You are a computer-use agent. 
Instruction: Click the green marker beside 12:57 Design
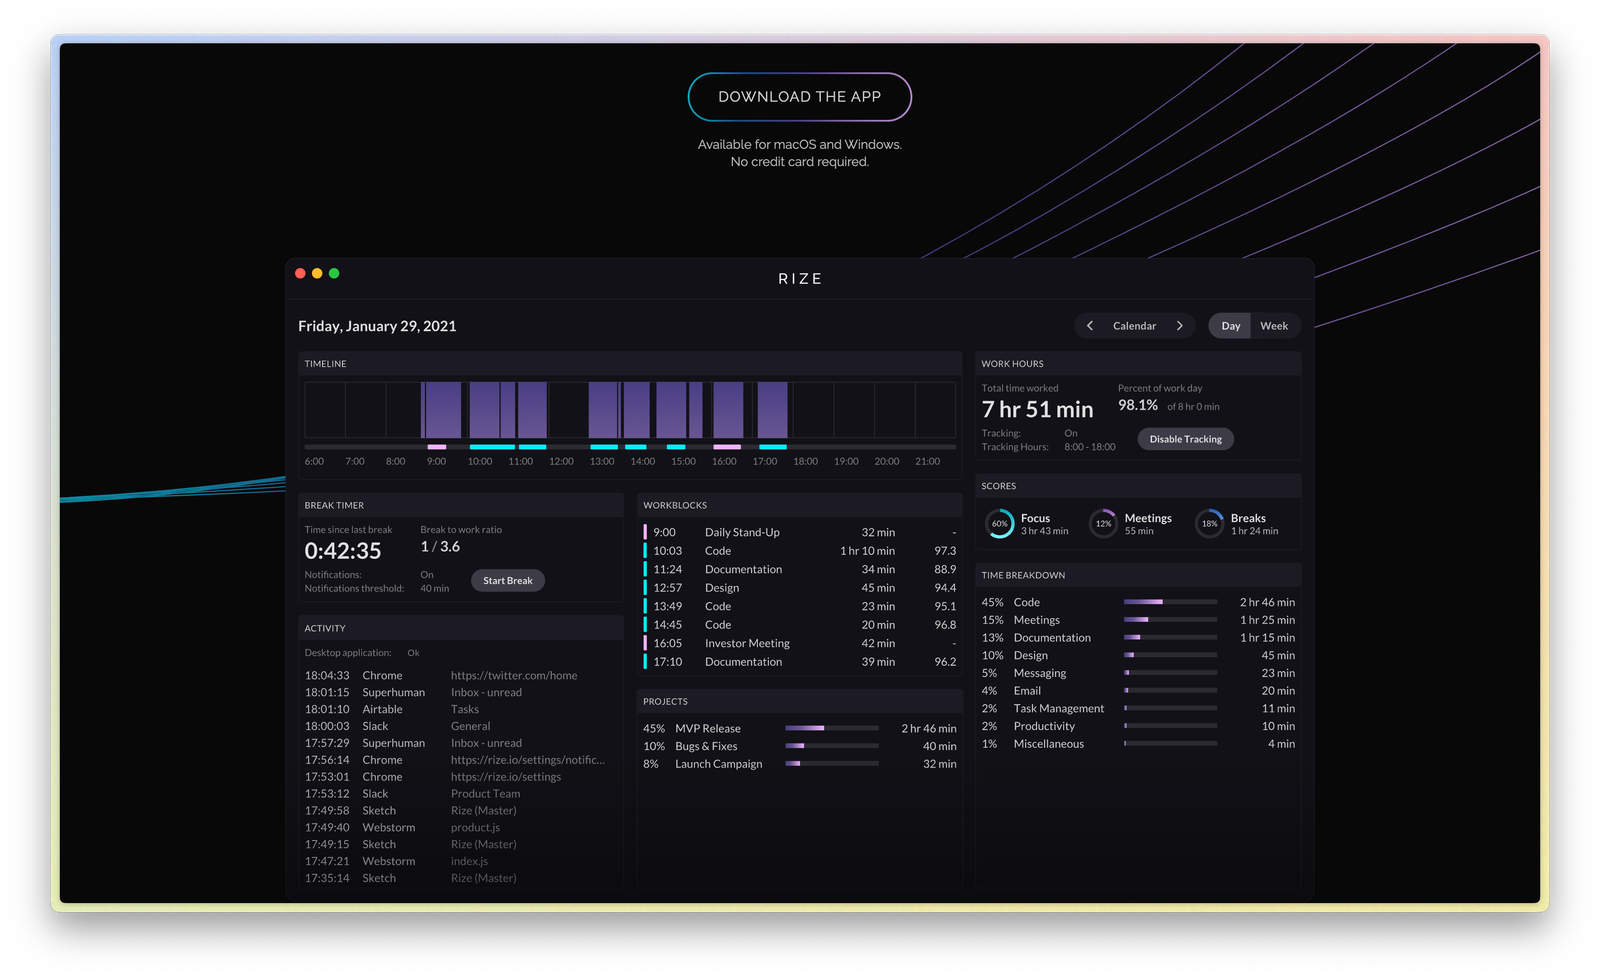[x=646, y=587]
